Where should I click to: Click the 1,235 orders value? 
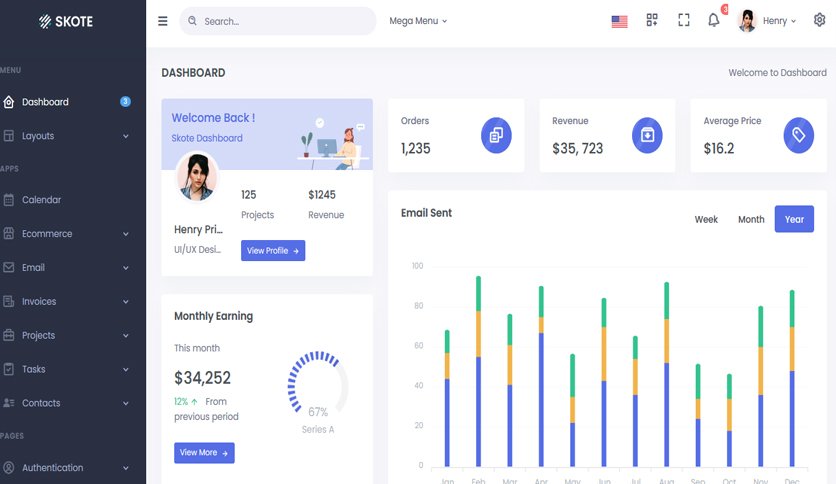[415, 148]
